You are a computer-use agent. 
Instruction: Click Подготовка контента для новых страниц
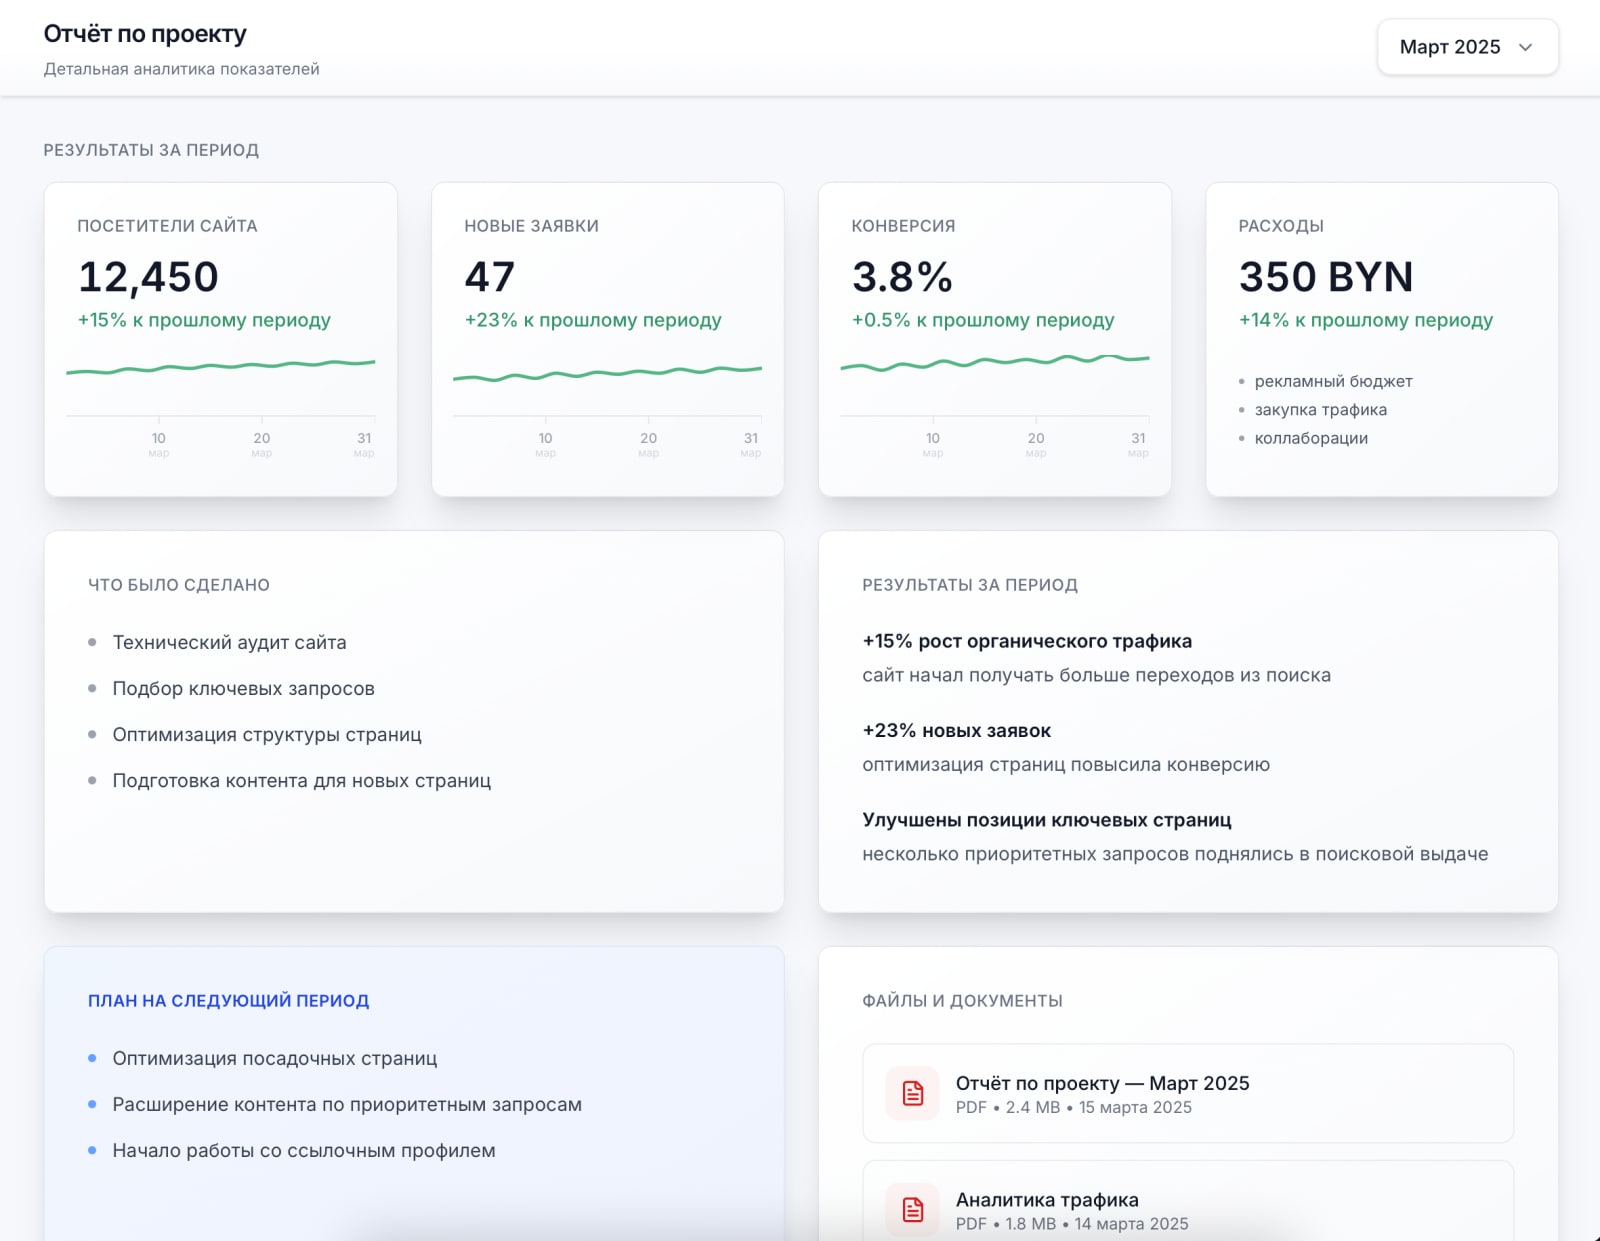tap(302, 780)
